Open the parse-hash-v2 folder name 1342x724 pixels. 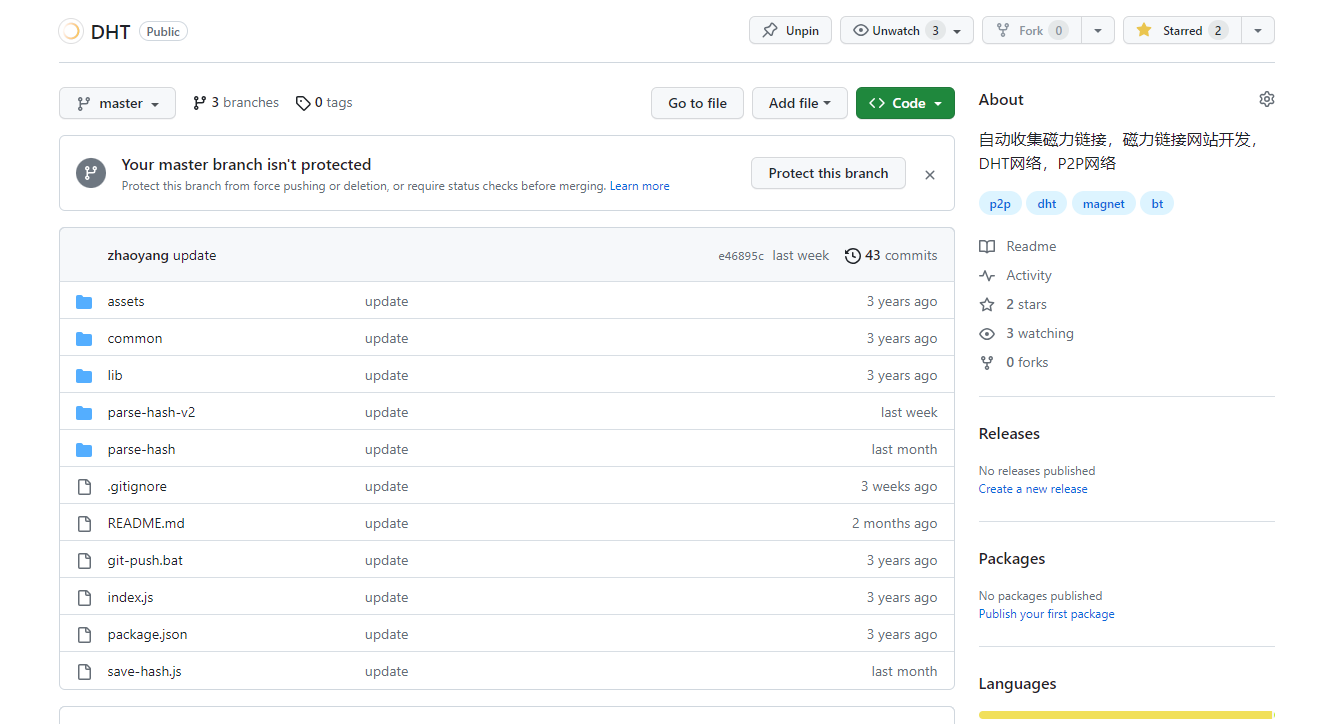pyautogui.click(x=152, y=413)
